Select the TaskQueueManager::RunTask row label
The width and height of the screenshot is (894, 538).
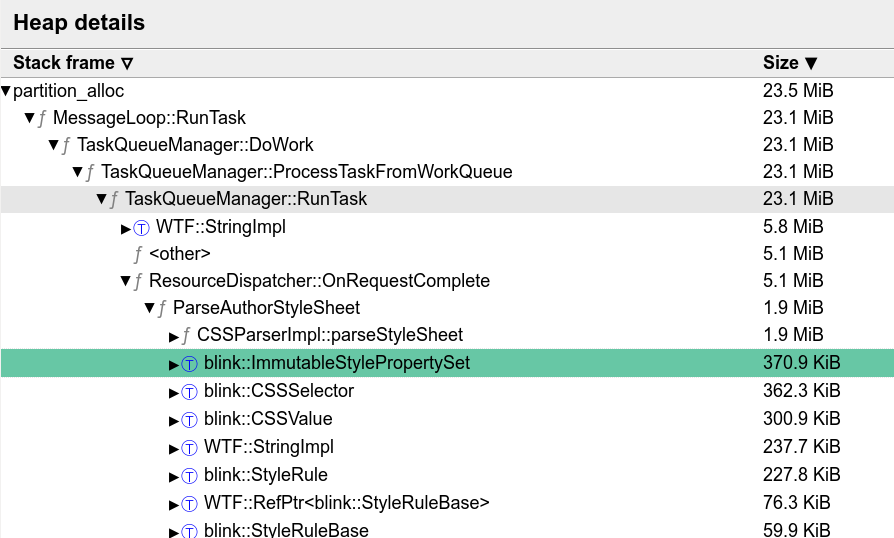point(246,198)
